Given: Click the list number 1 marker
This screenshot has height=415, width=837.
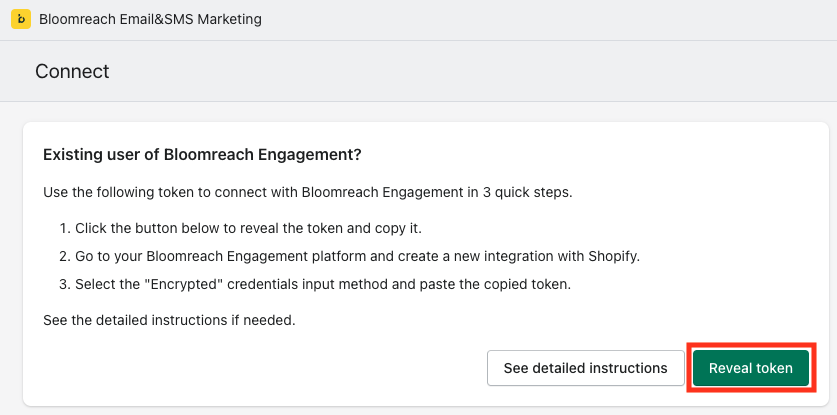Looking at the screenshot, I should tap(64, 229).
